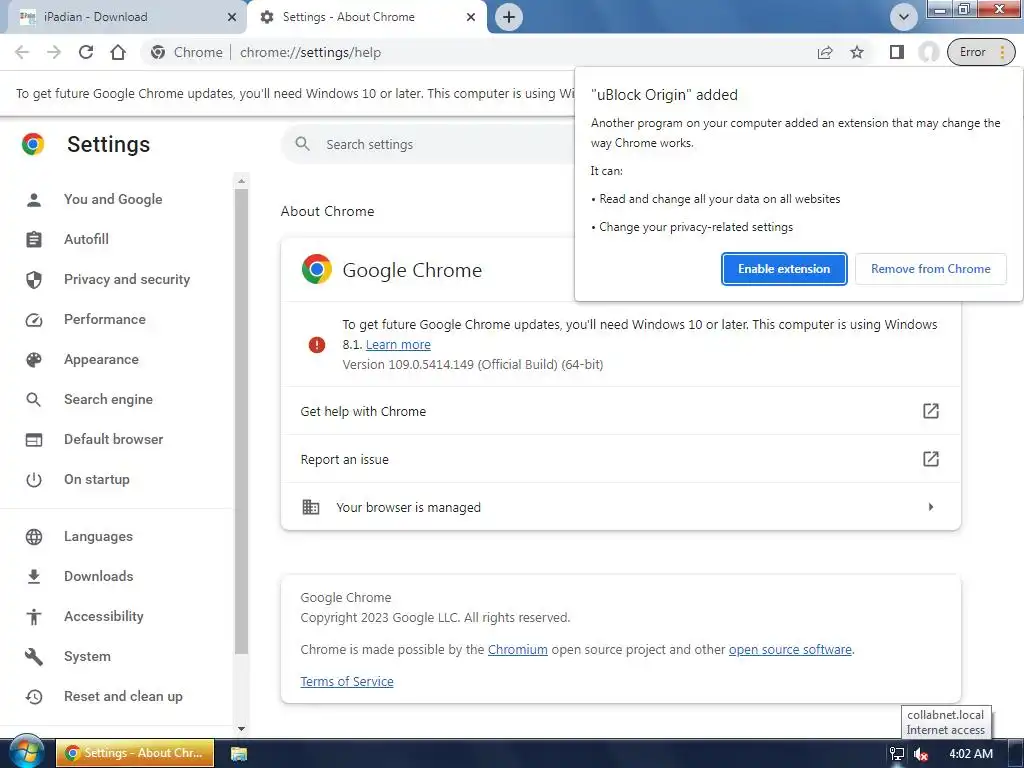This screenshot has width=1024, height=768.
Task: Click the On startup power icon
Action: coord(33,480)
